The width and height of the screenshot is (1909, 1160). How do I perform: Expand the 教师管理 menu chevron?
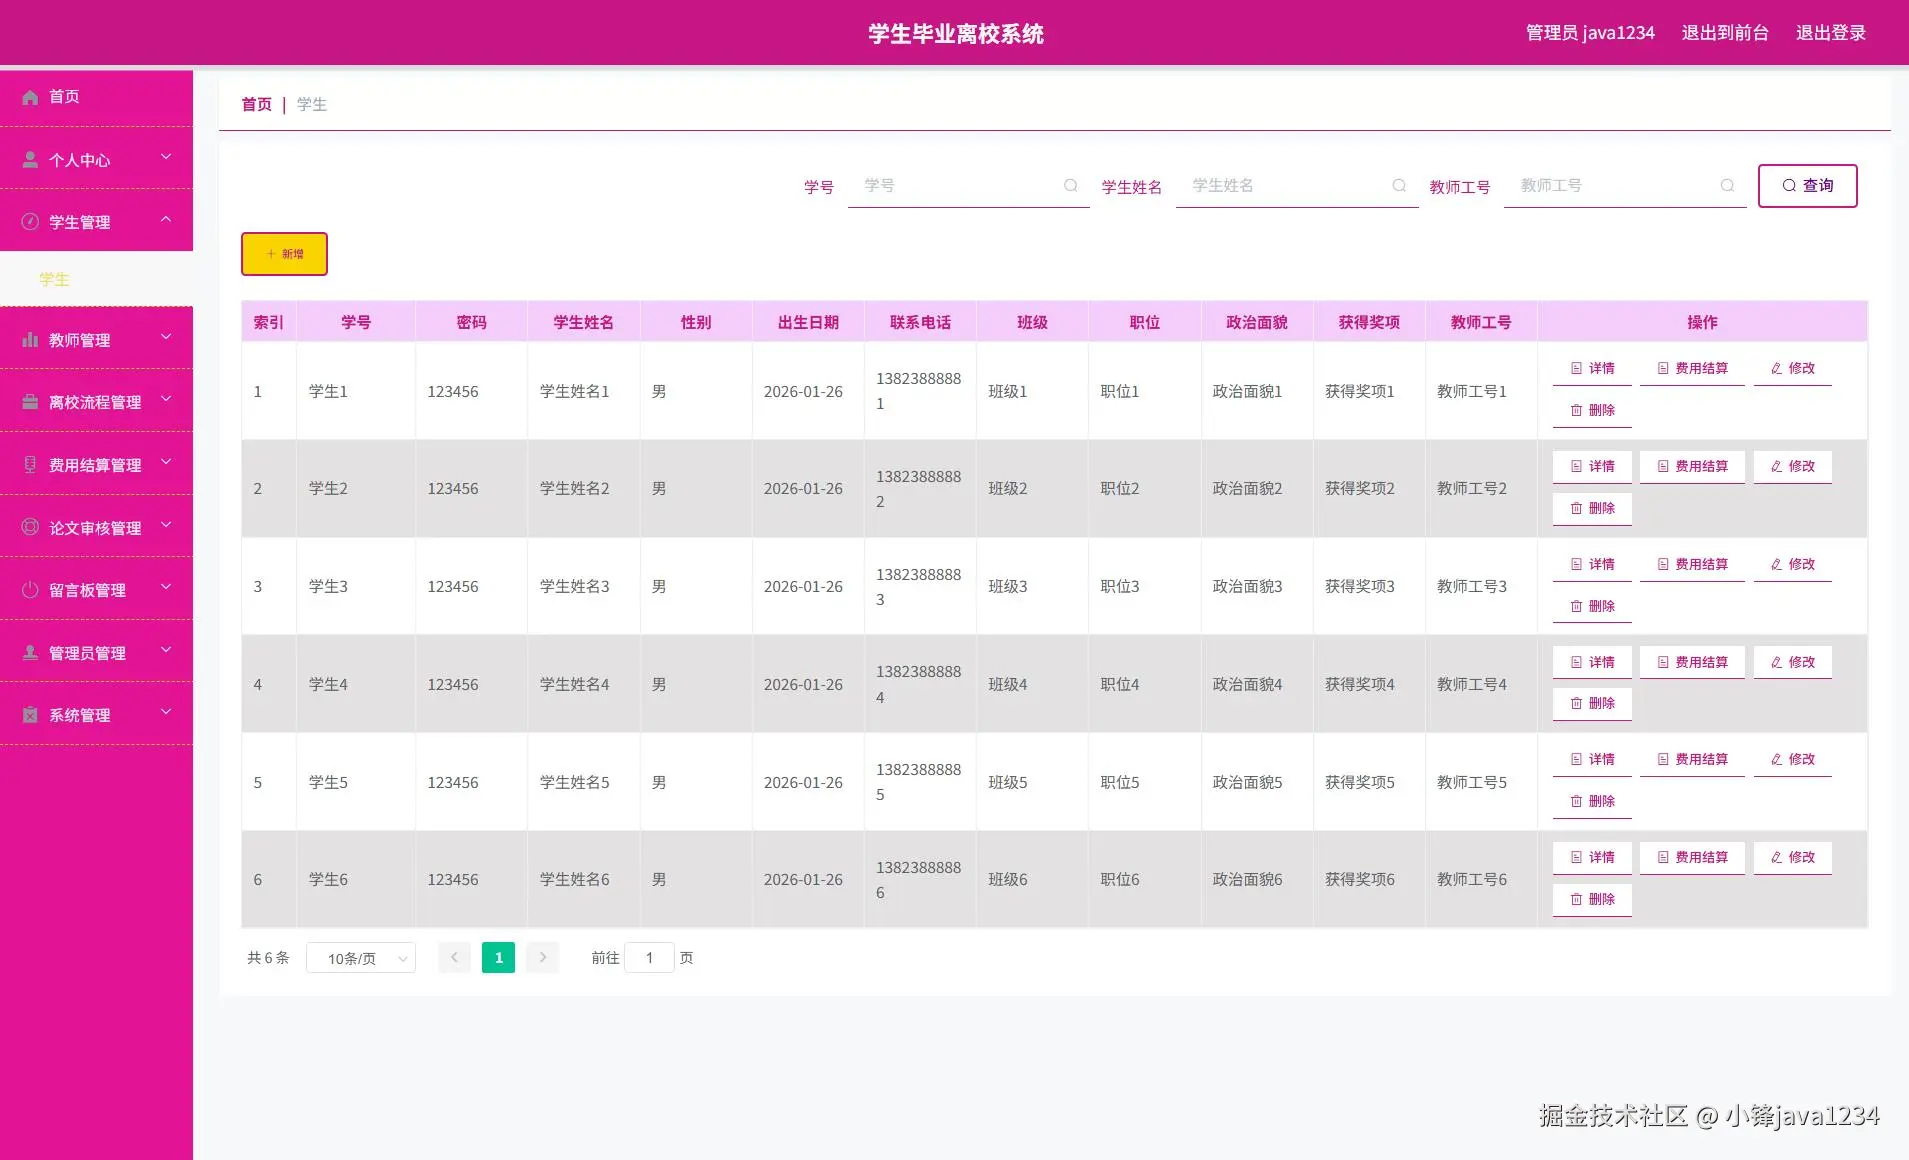click(166, 337)
